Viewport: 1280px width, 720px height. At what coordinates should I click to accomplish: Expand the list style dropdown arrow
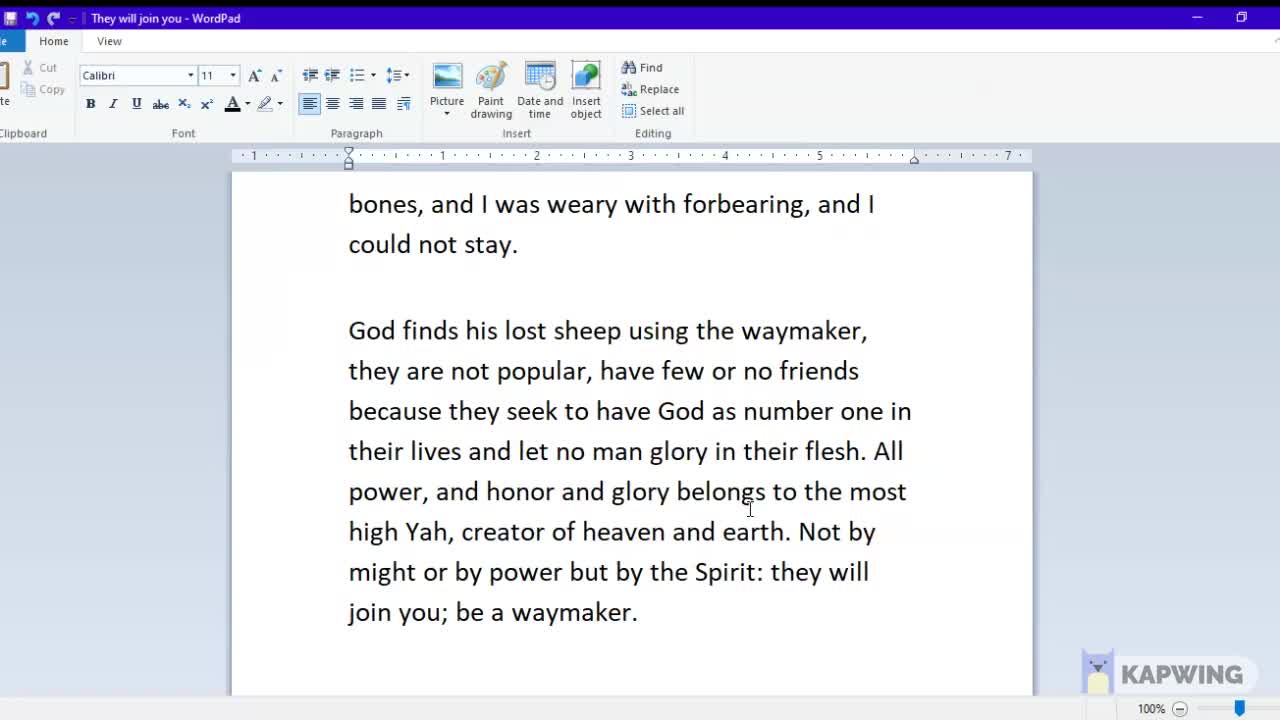[x=373, y=75]
